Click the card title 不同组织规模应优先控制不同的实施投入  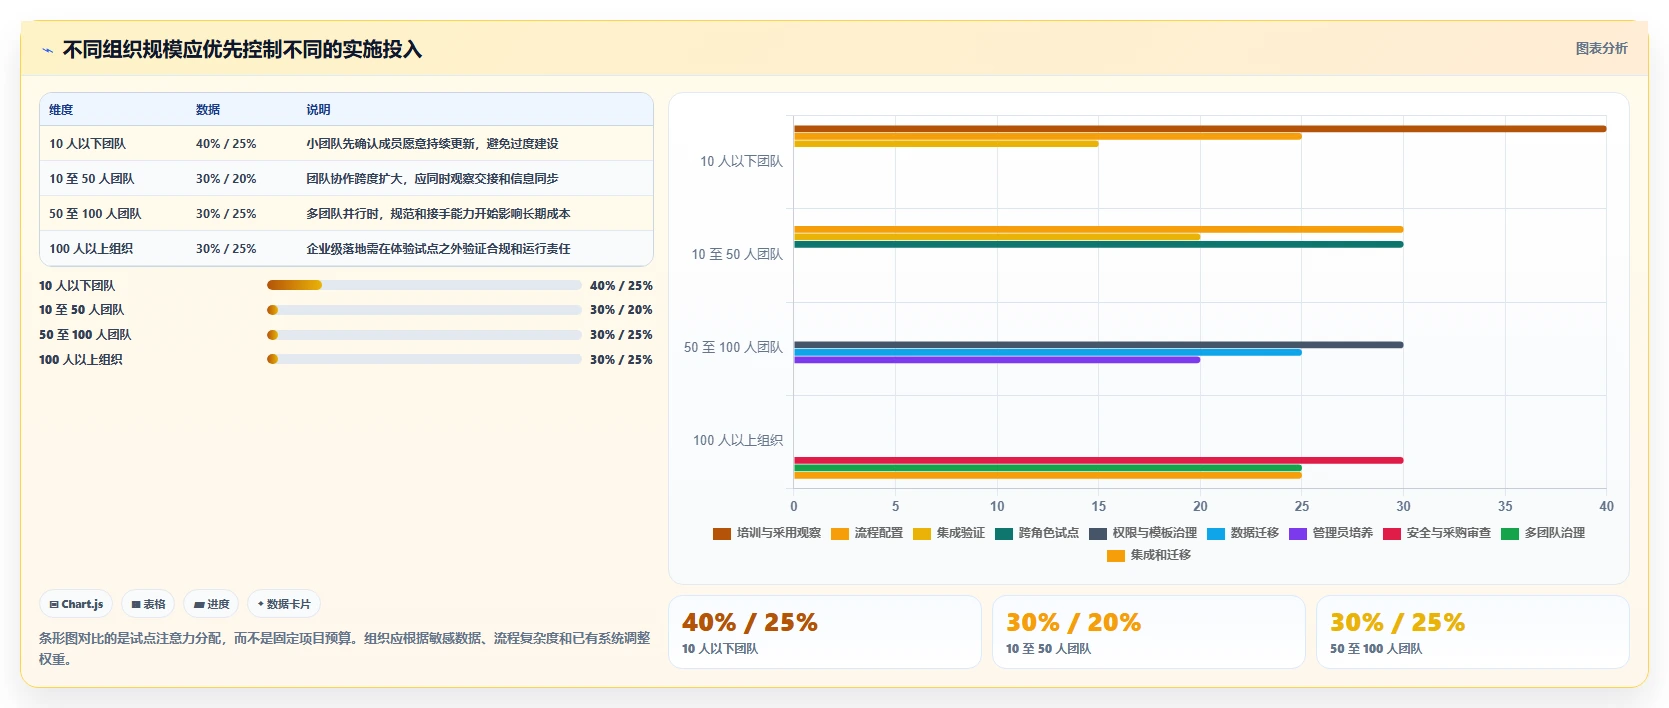(x=242, y=49)
